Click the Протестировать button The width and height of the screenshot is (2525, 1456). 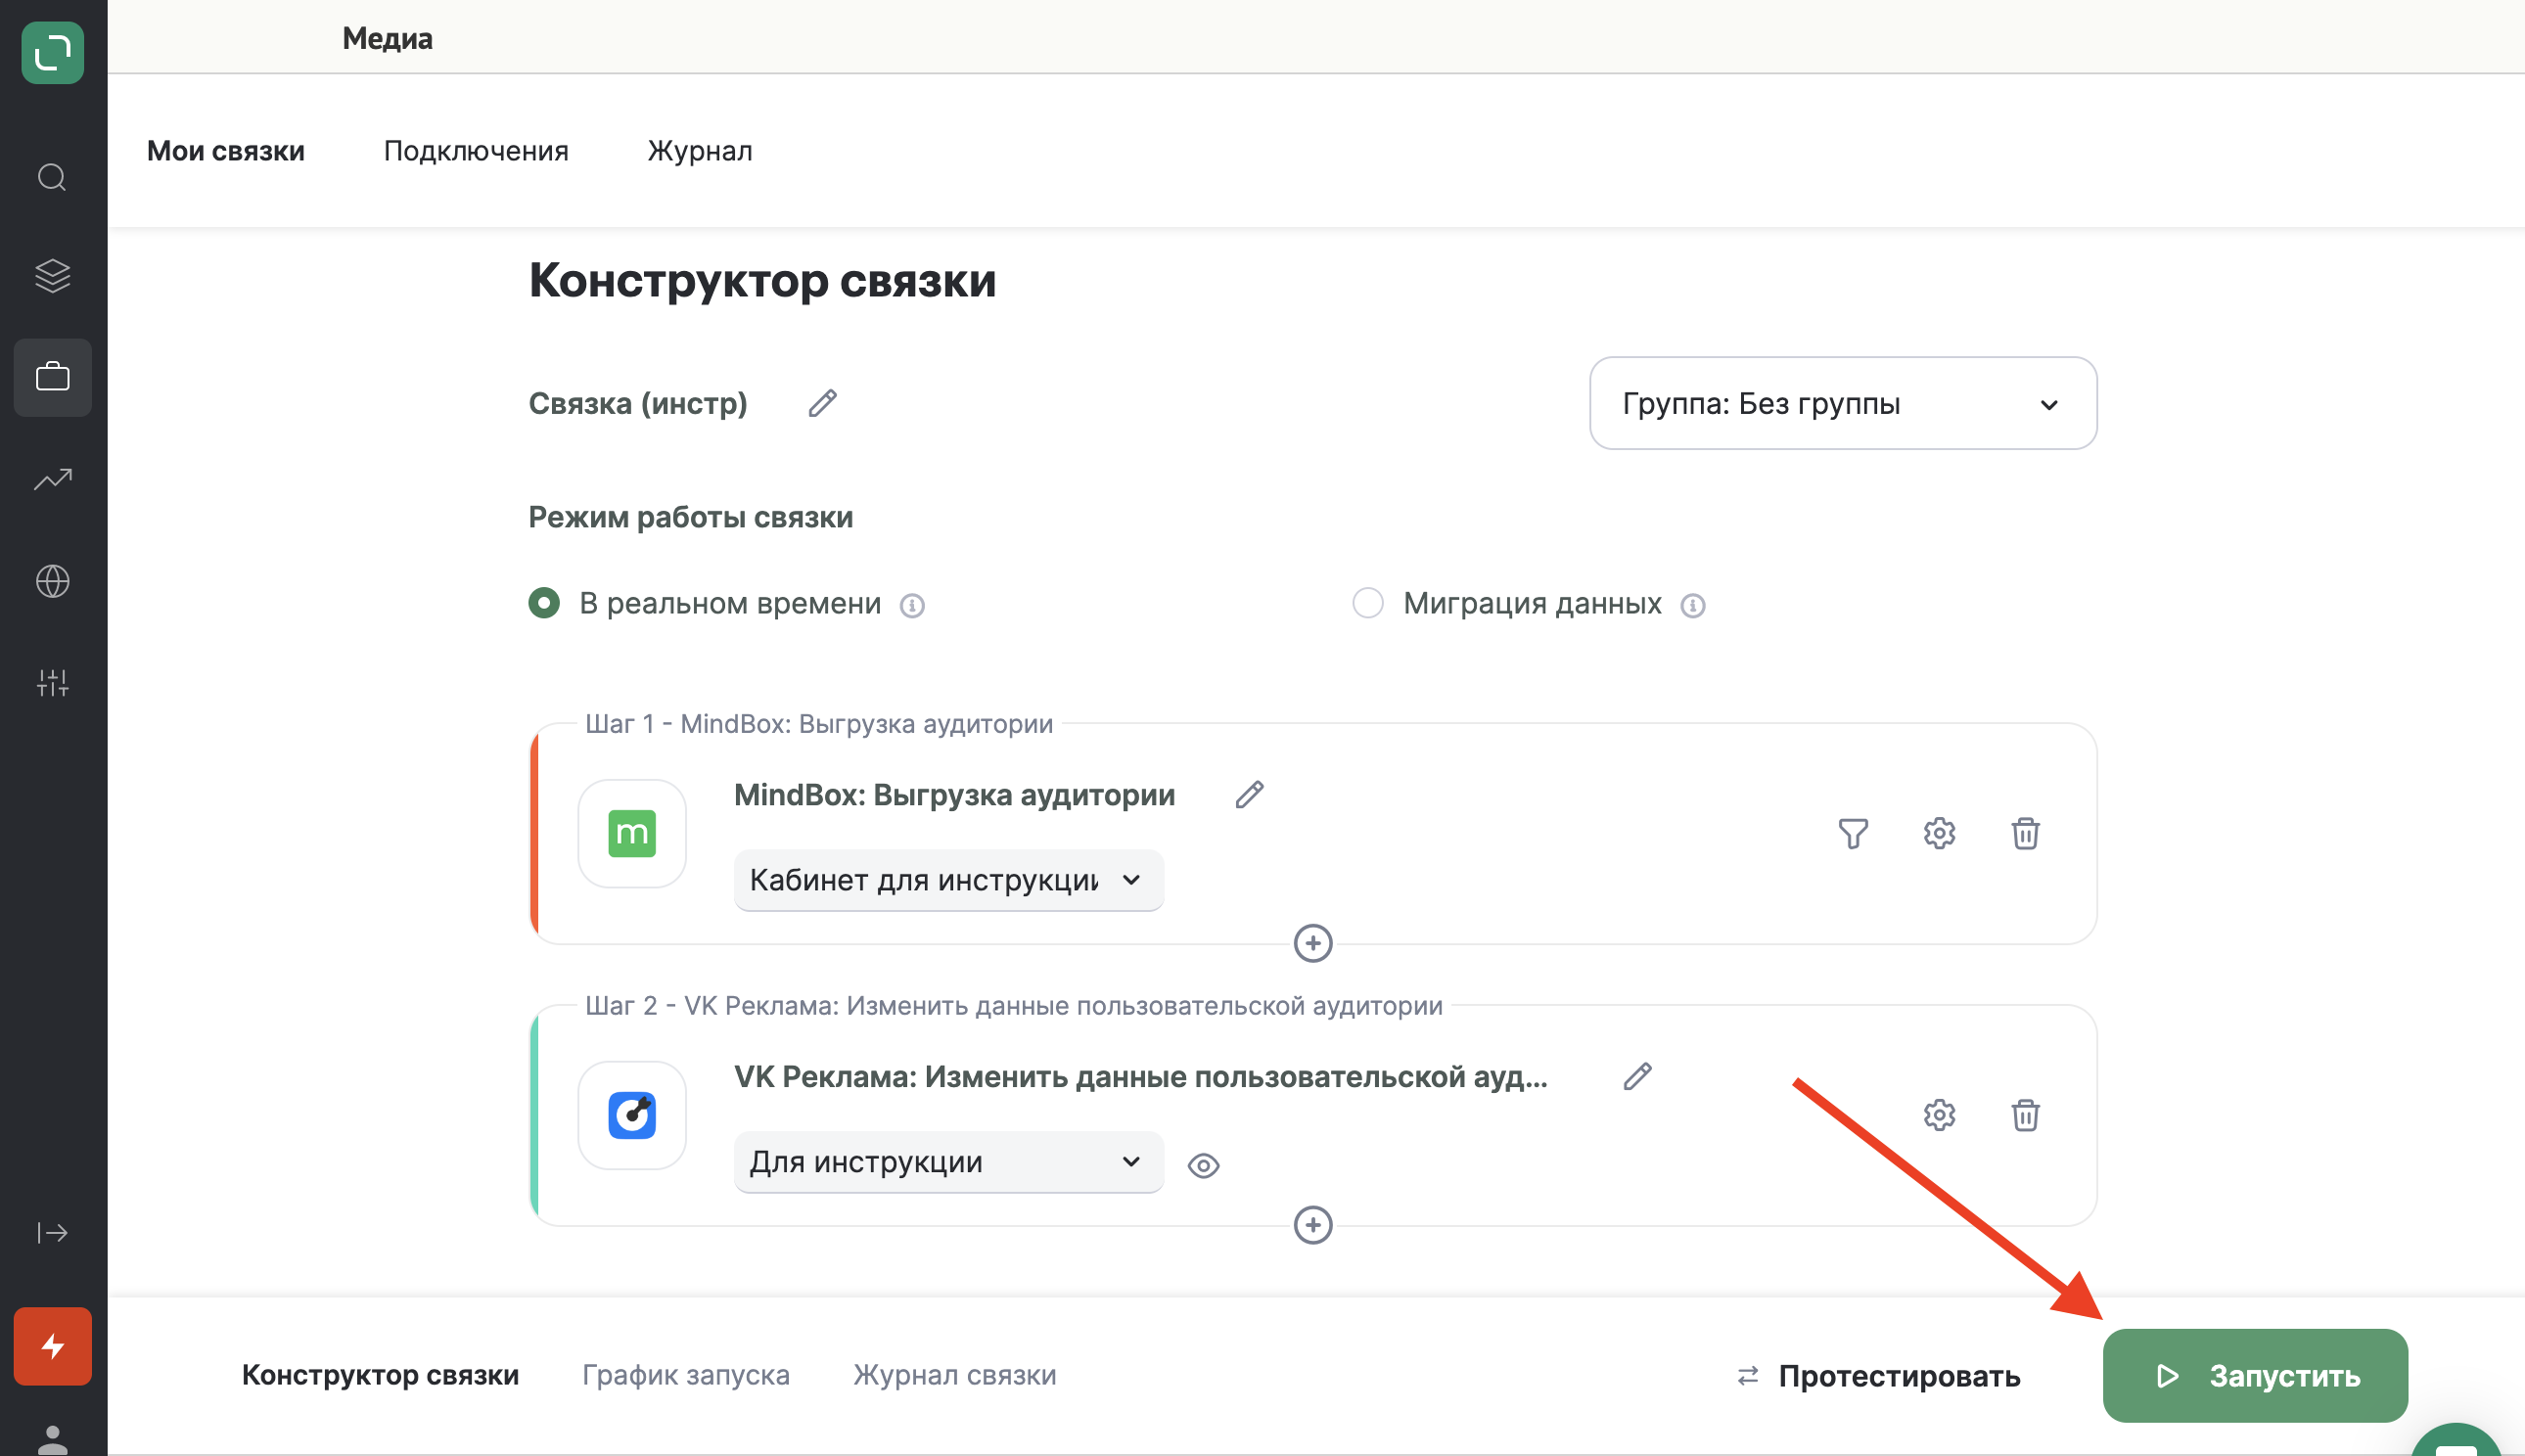pyautogui.click(x=1879, y=1376)
